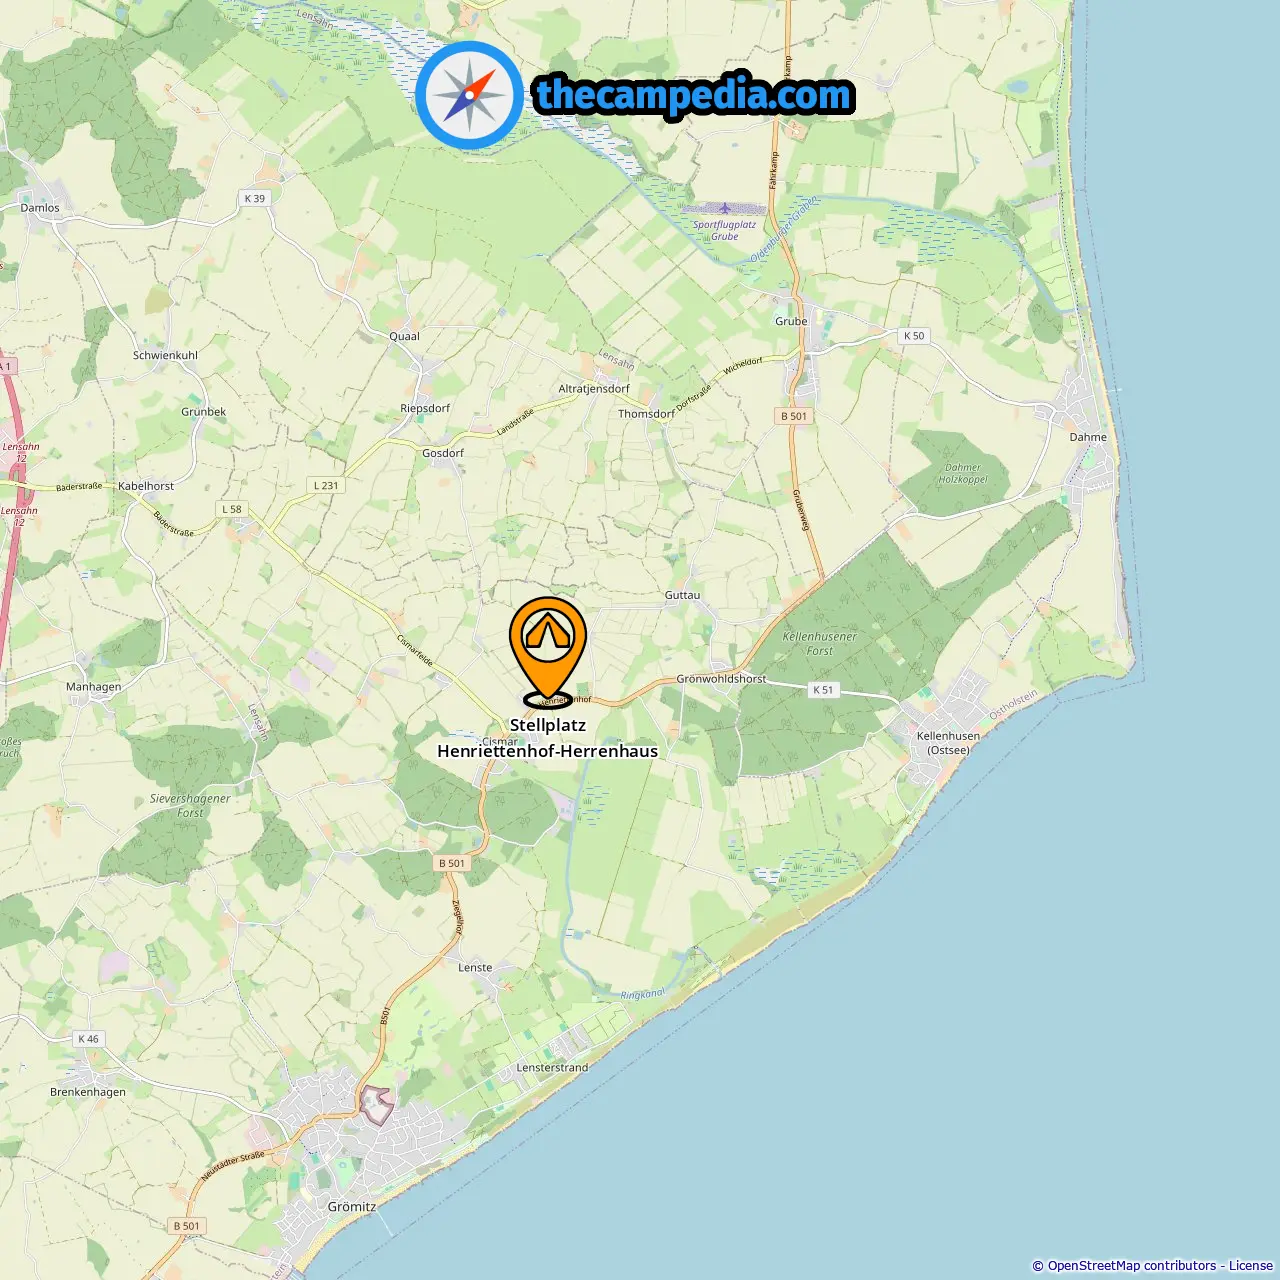The height and width of the screenshot is (1280, 1280).
Task: Click the Stellplatz Henriettenhof-Herrenhaus label
Action: pos(548,738)
